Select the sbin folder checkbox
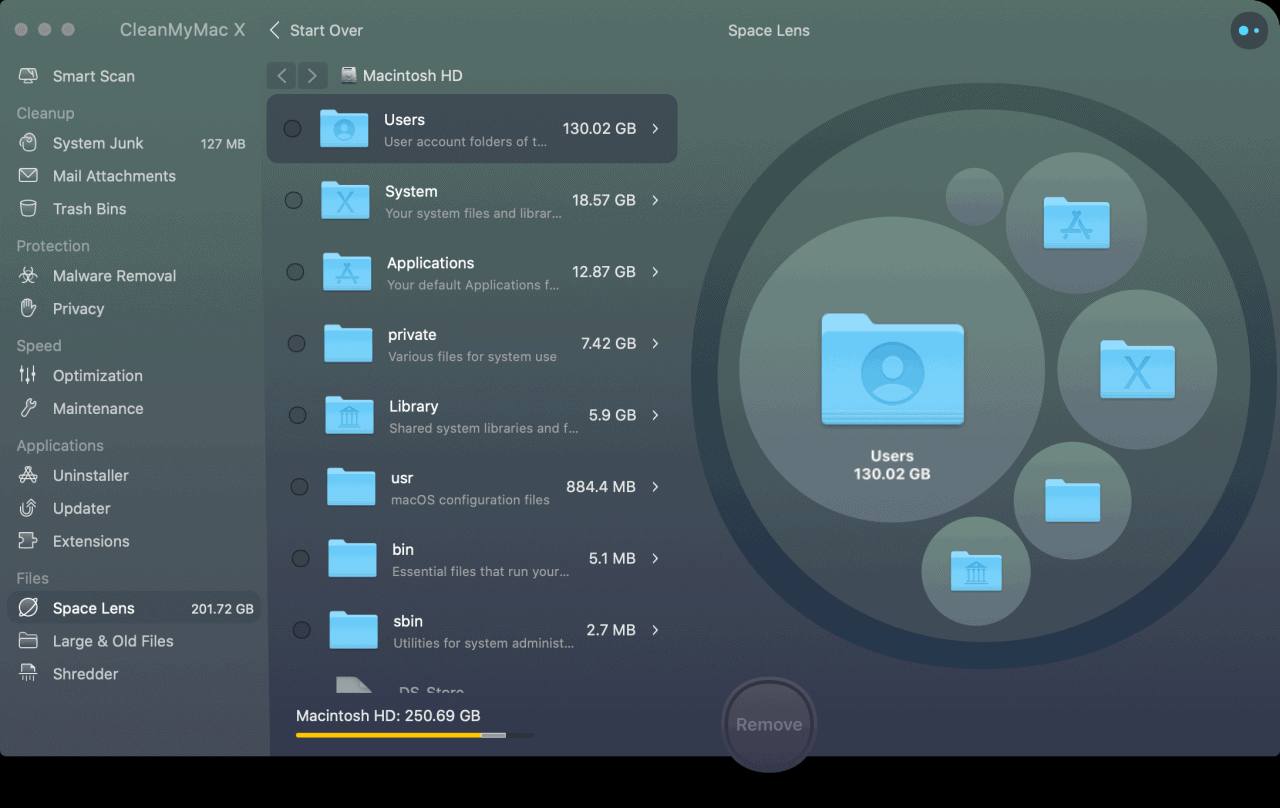1280x808 pixels. click(x=301, y=630)
